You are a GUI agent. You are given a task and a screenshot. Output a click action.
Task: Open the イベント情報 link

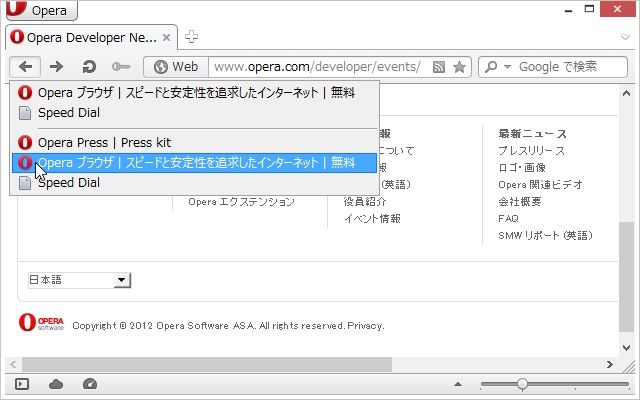372,218
